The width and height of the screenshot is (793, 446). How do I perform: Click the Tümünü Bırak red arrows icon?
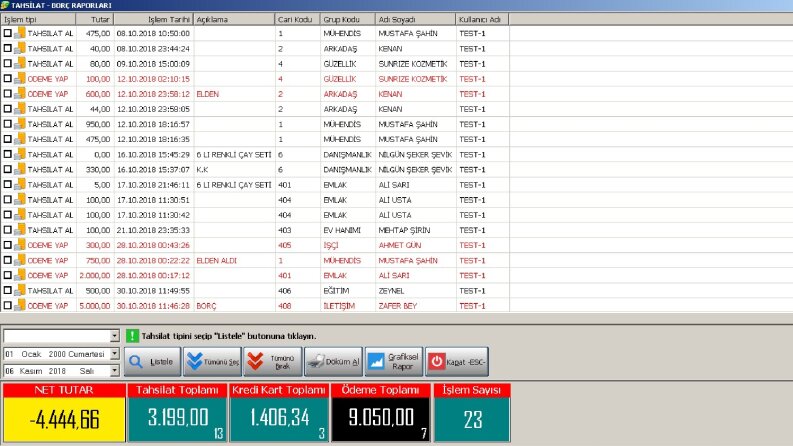(x=255, y=361)
